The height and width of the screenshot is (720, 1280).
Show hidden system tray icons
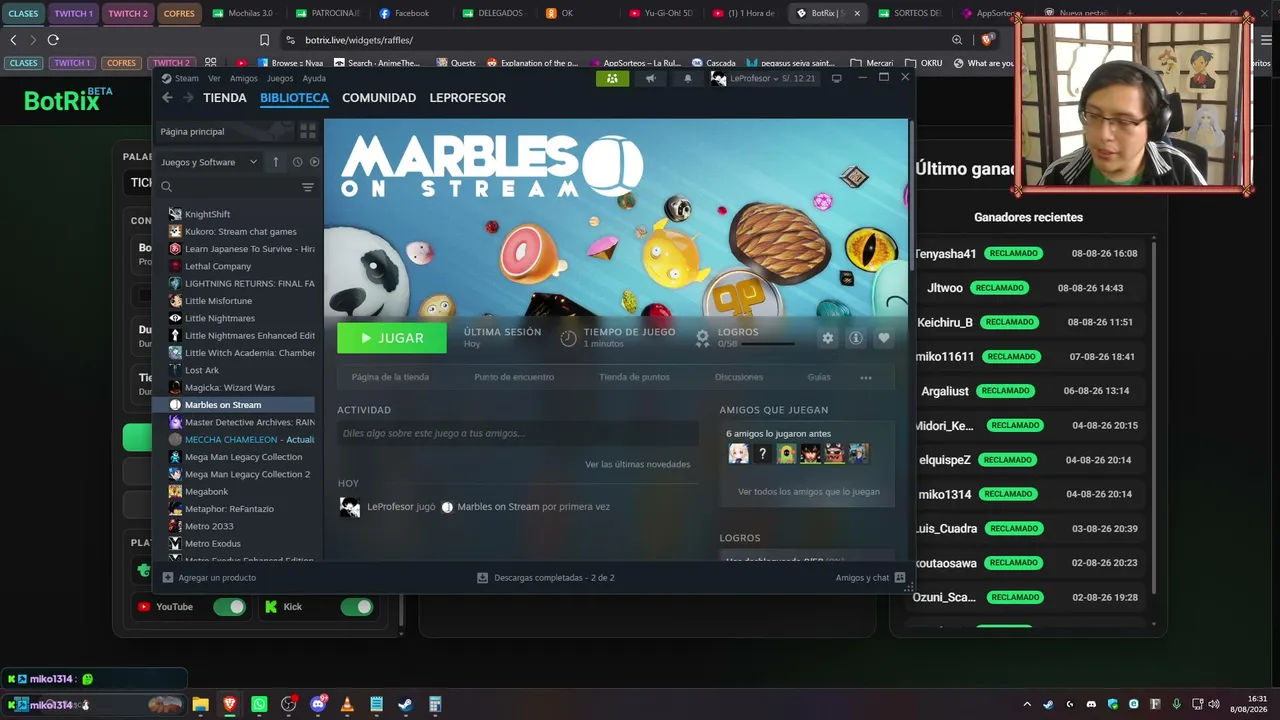(1027, 705)
